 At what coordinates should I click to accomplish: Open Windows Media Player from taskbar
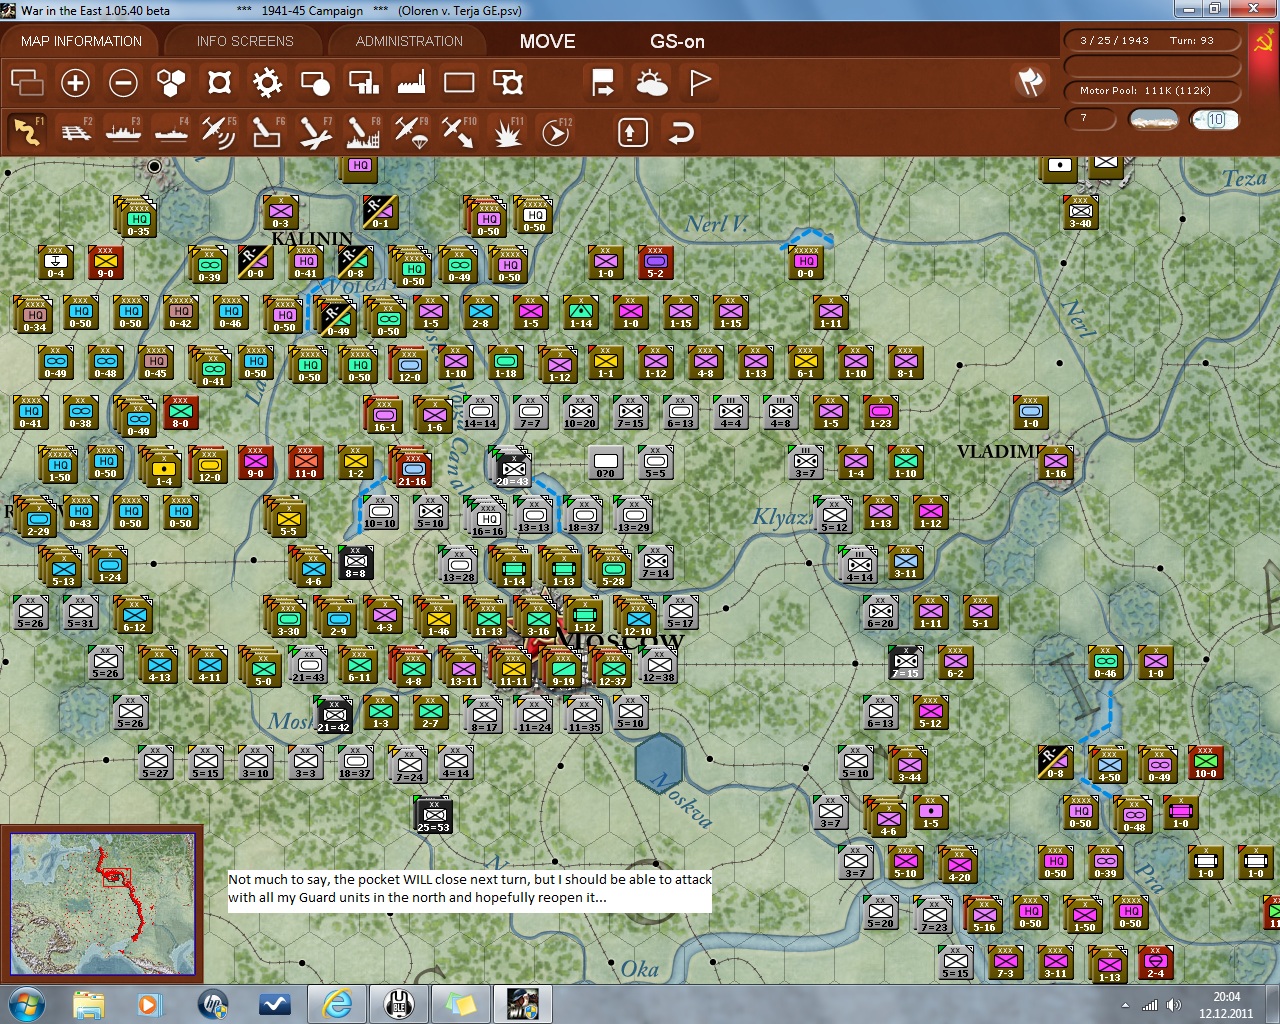(x=151, y=1003)
